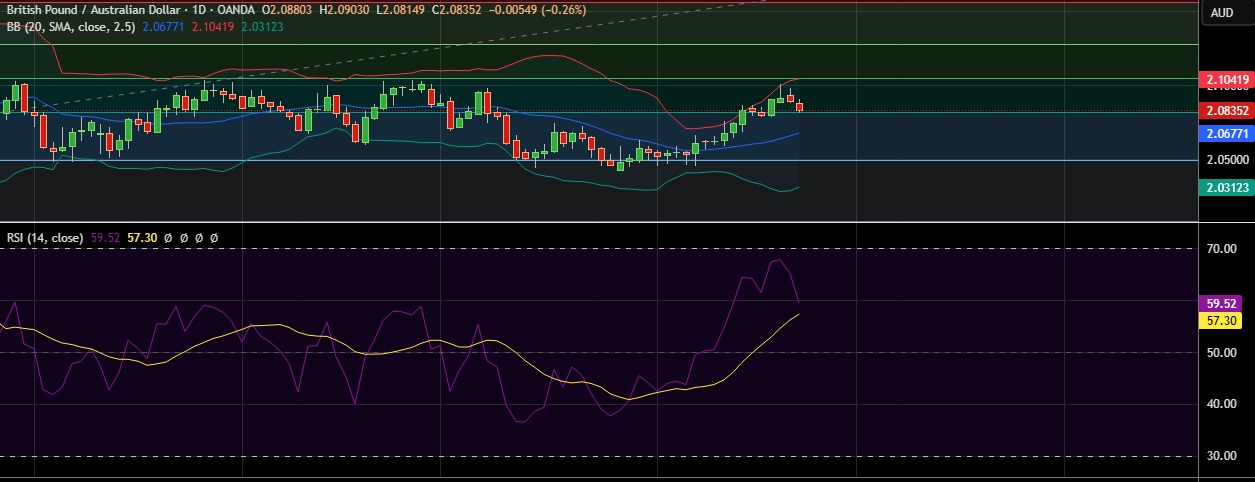
Task: Click the red 2.10419 upper band price label
Action: pos(1226,79)
